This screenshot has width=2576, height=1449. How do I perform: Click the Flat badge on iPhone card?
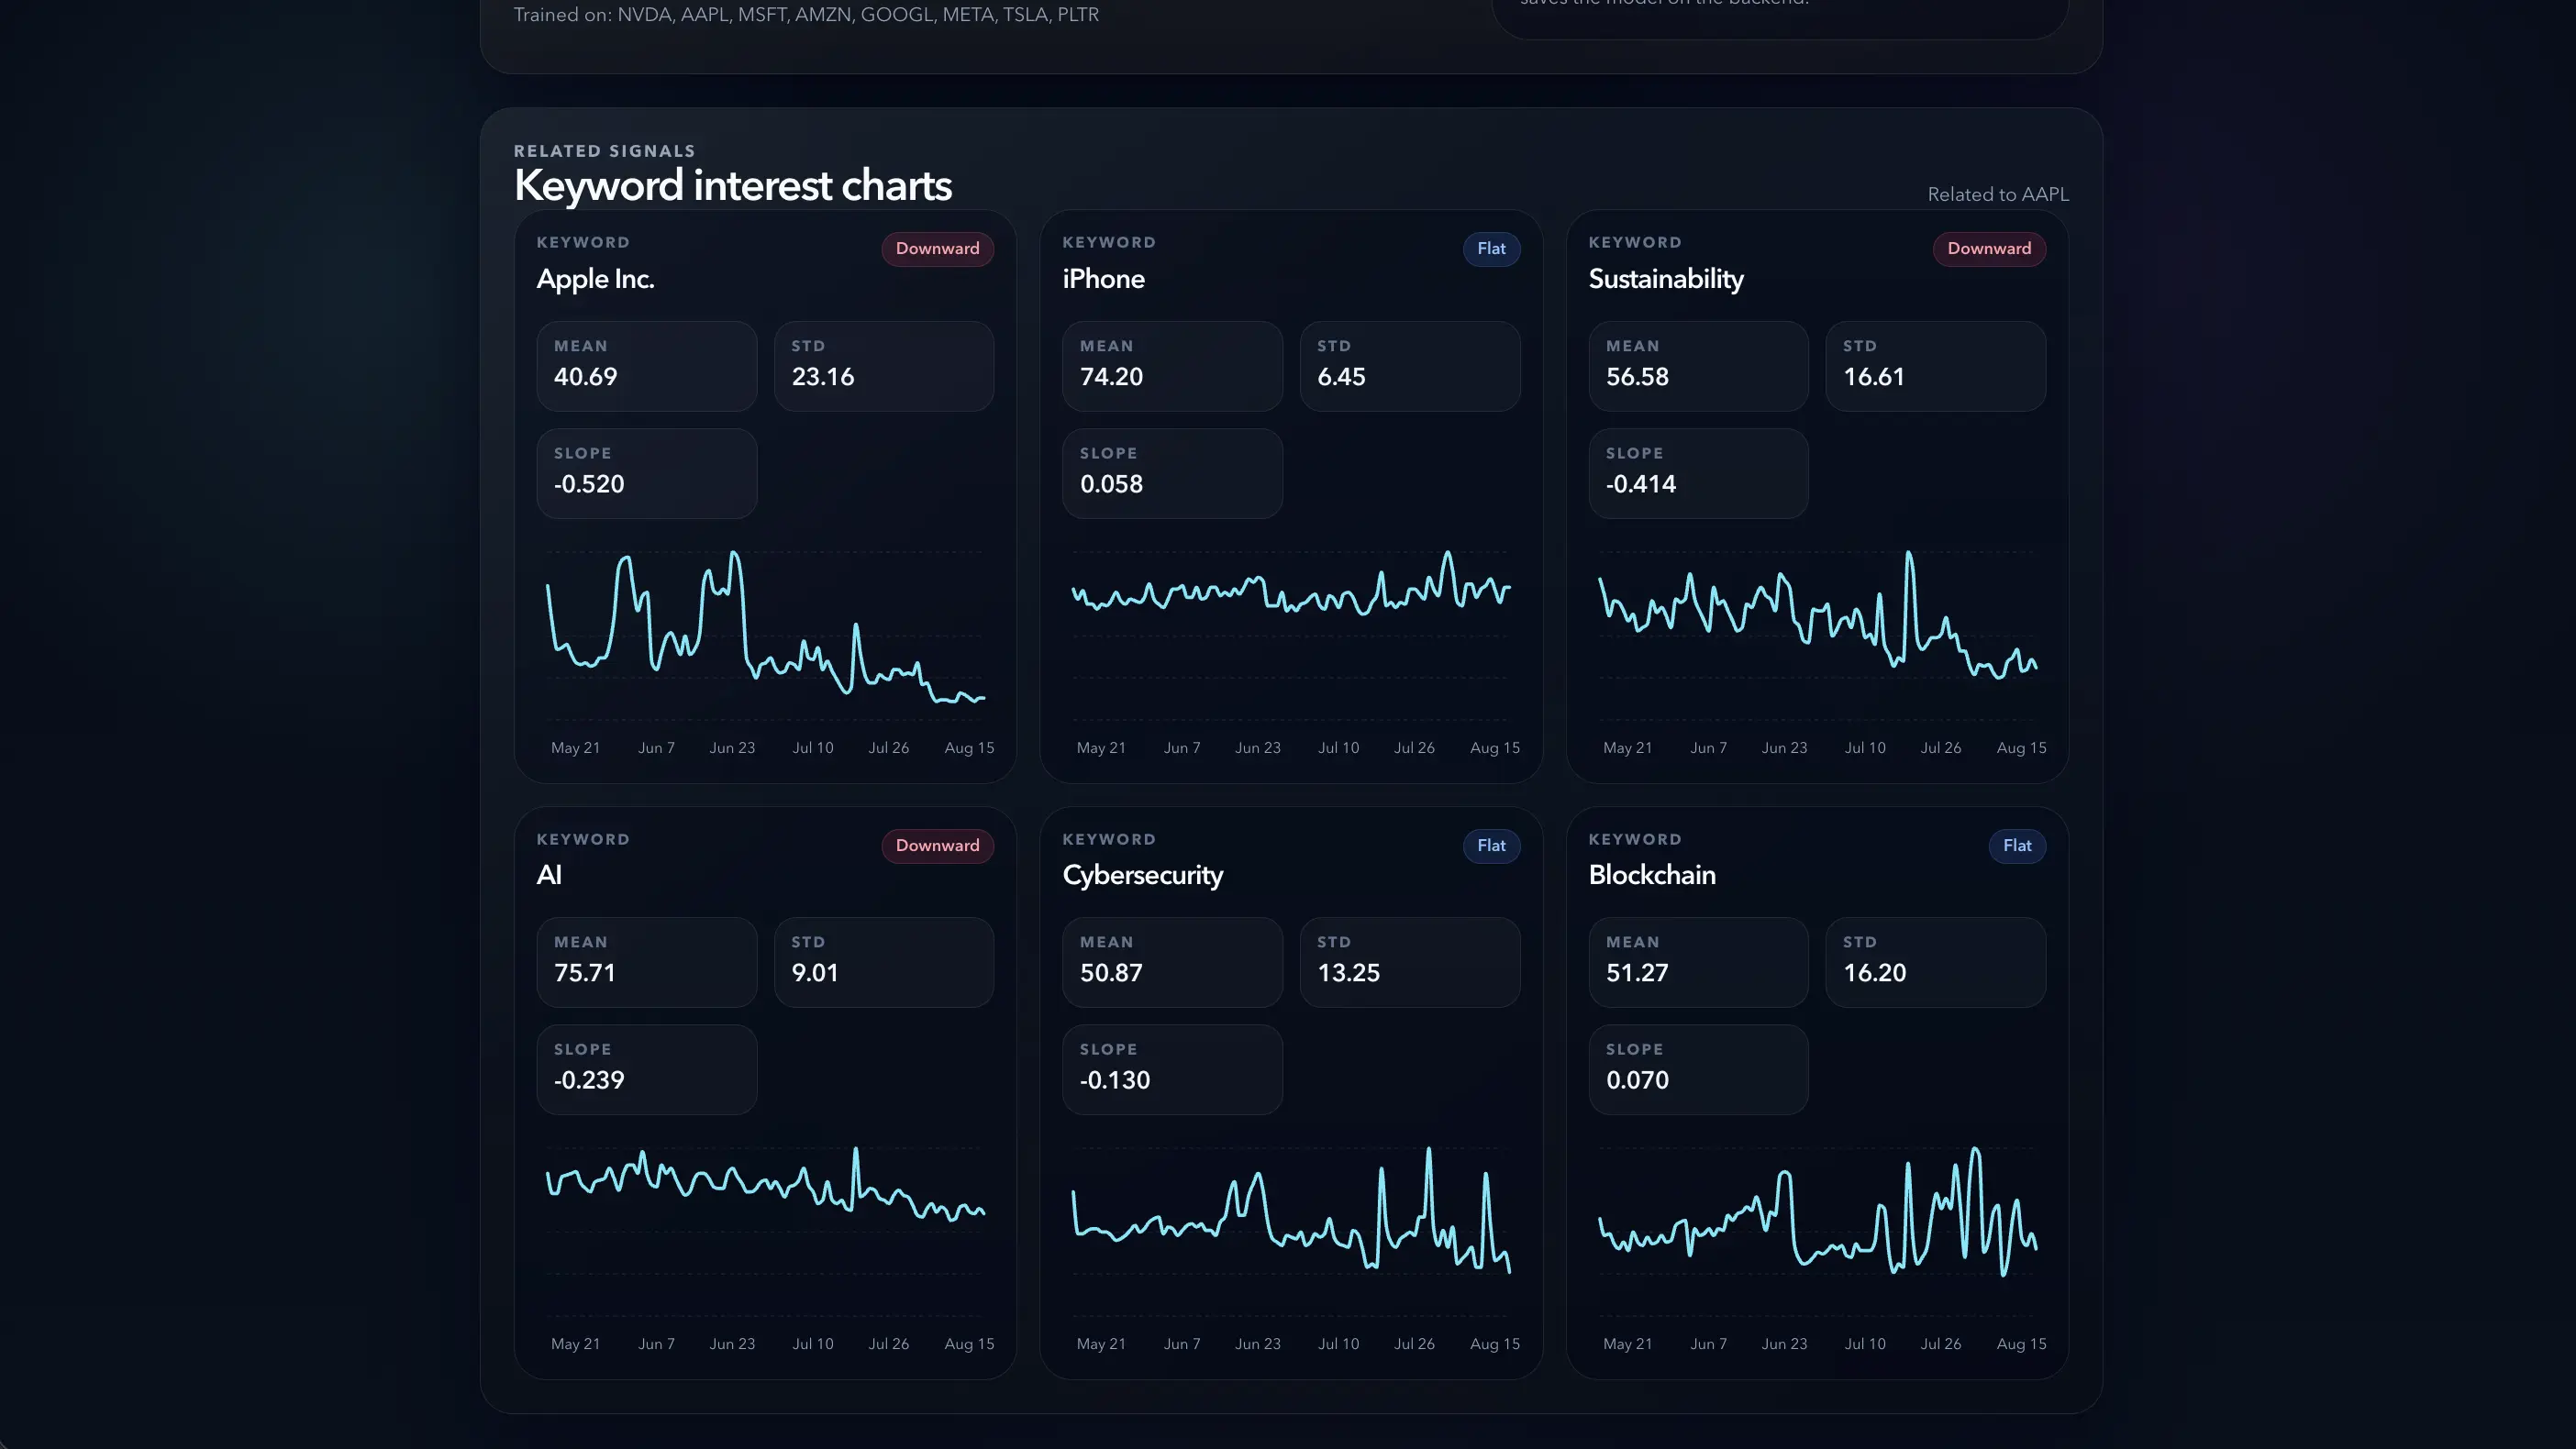1491,249
